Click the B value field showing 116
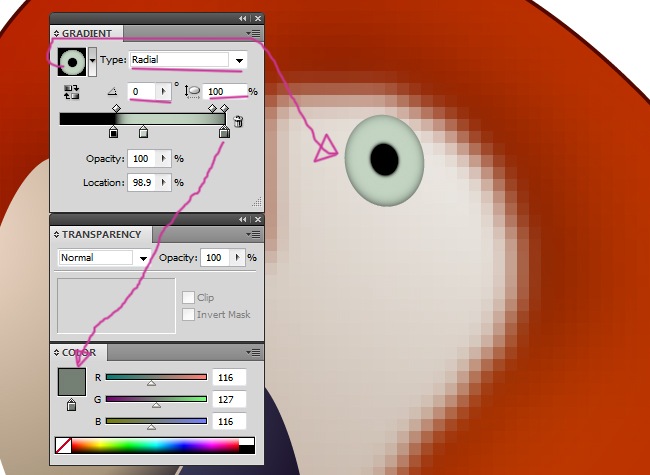650x475 pixels. click(229, 422)
